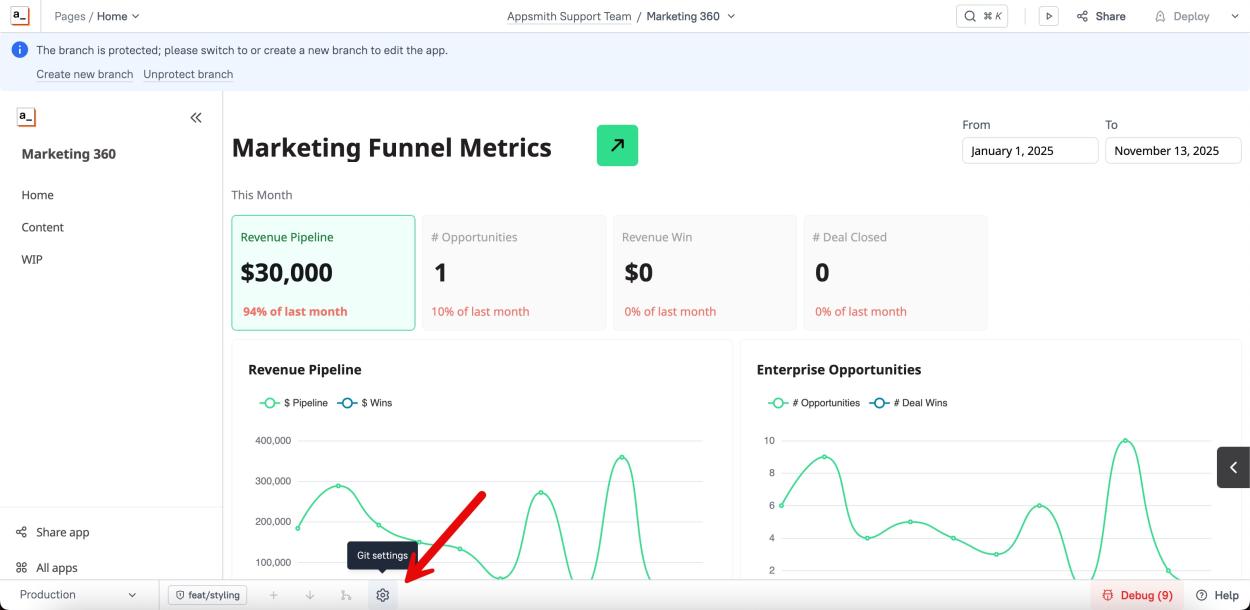The height and width of the screenshot is (610, 1250).
Task: Click the Git commit plus icon
Action: pos(273,595)
